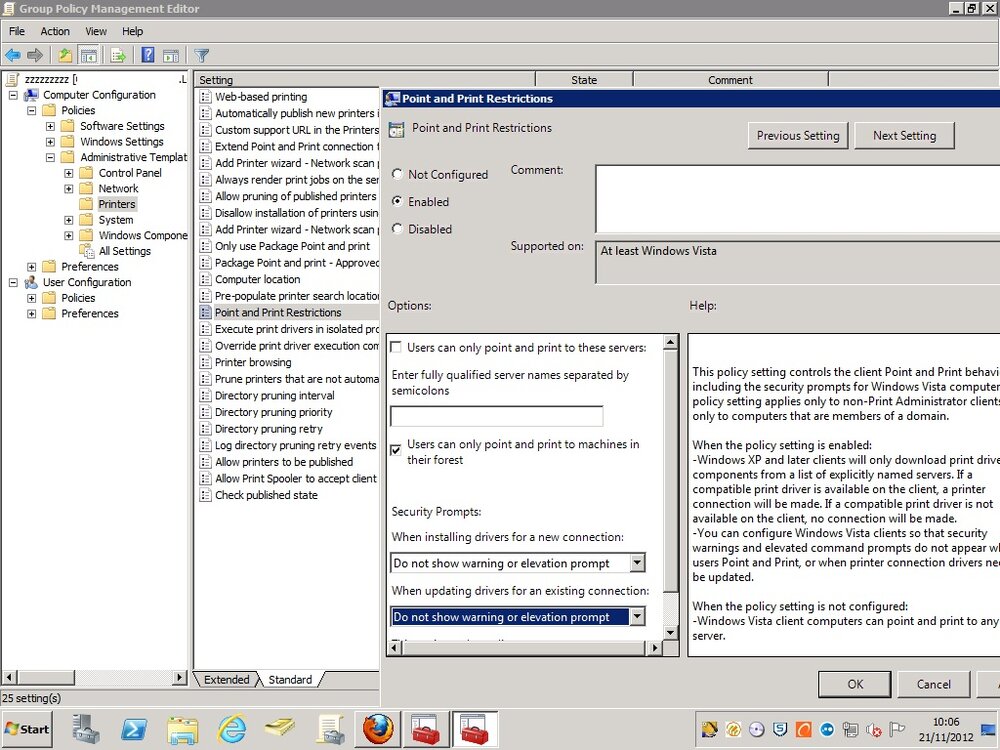Click the Computer Configuration node icon

[31, 95]
